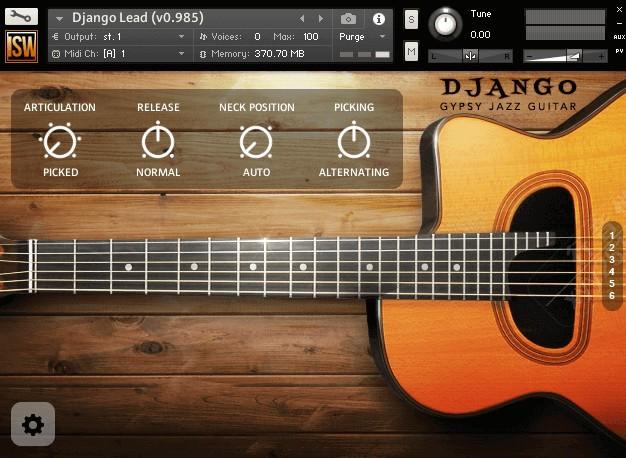Image resolution: width=626 pixels, height=458 pixels.
Task: Select string 1 on the guitar
Action: coord(612,236)
